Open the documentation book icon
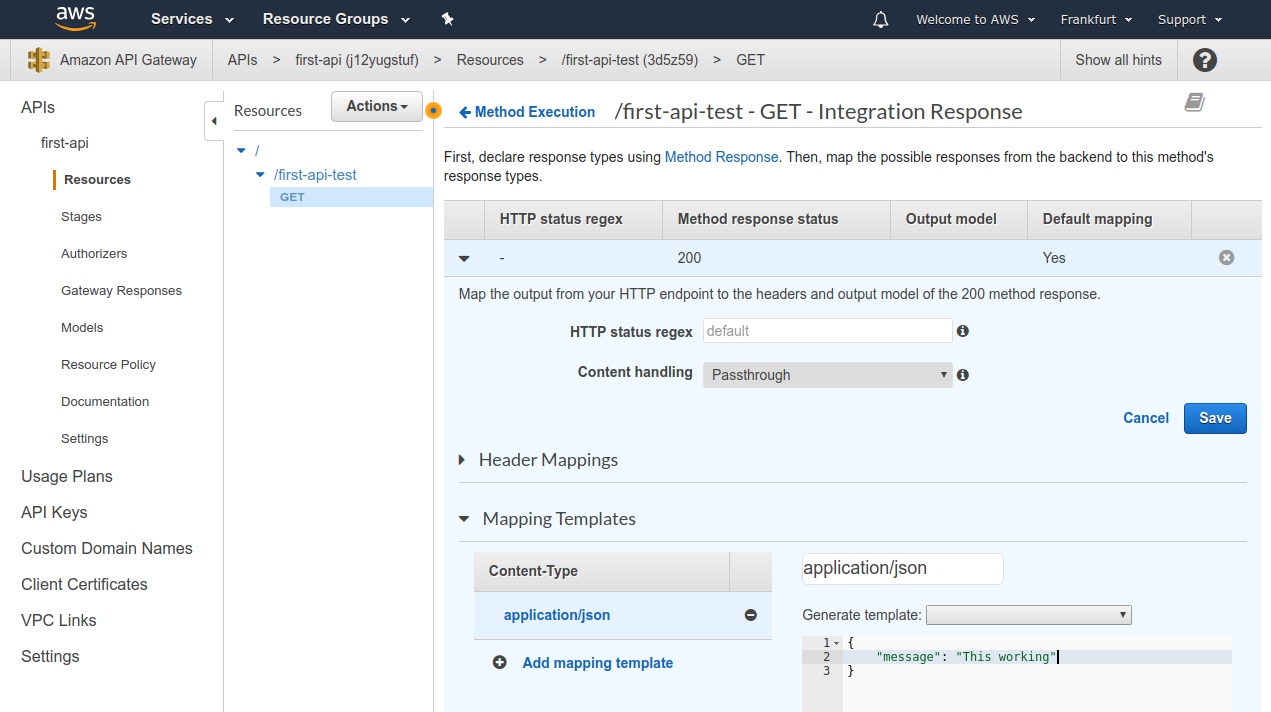The width and height of the screenshot is (1271, 712). tap(1194, 102)
